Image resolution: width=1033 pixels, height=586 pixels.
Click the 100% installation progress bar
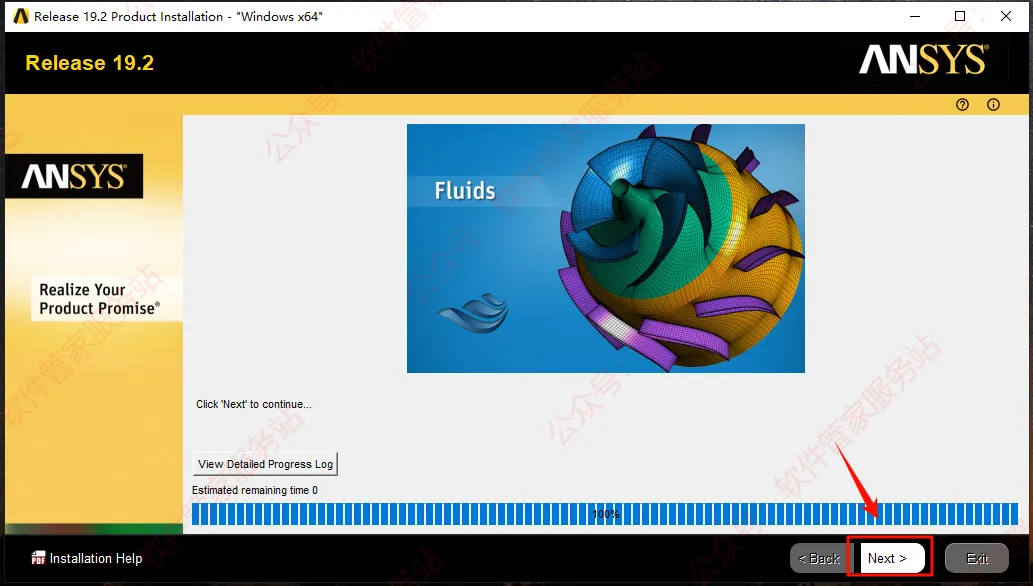pyautogui.click(x=605, y=514)
